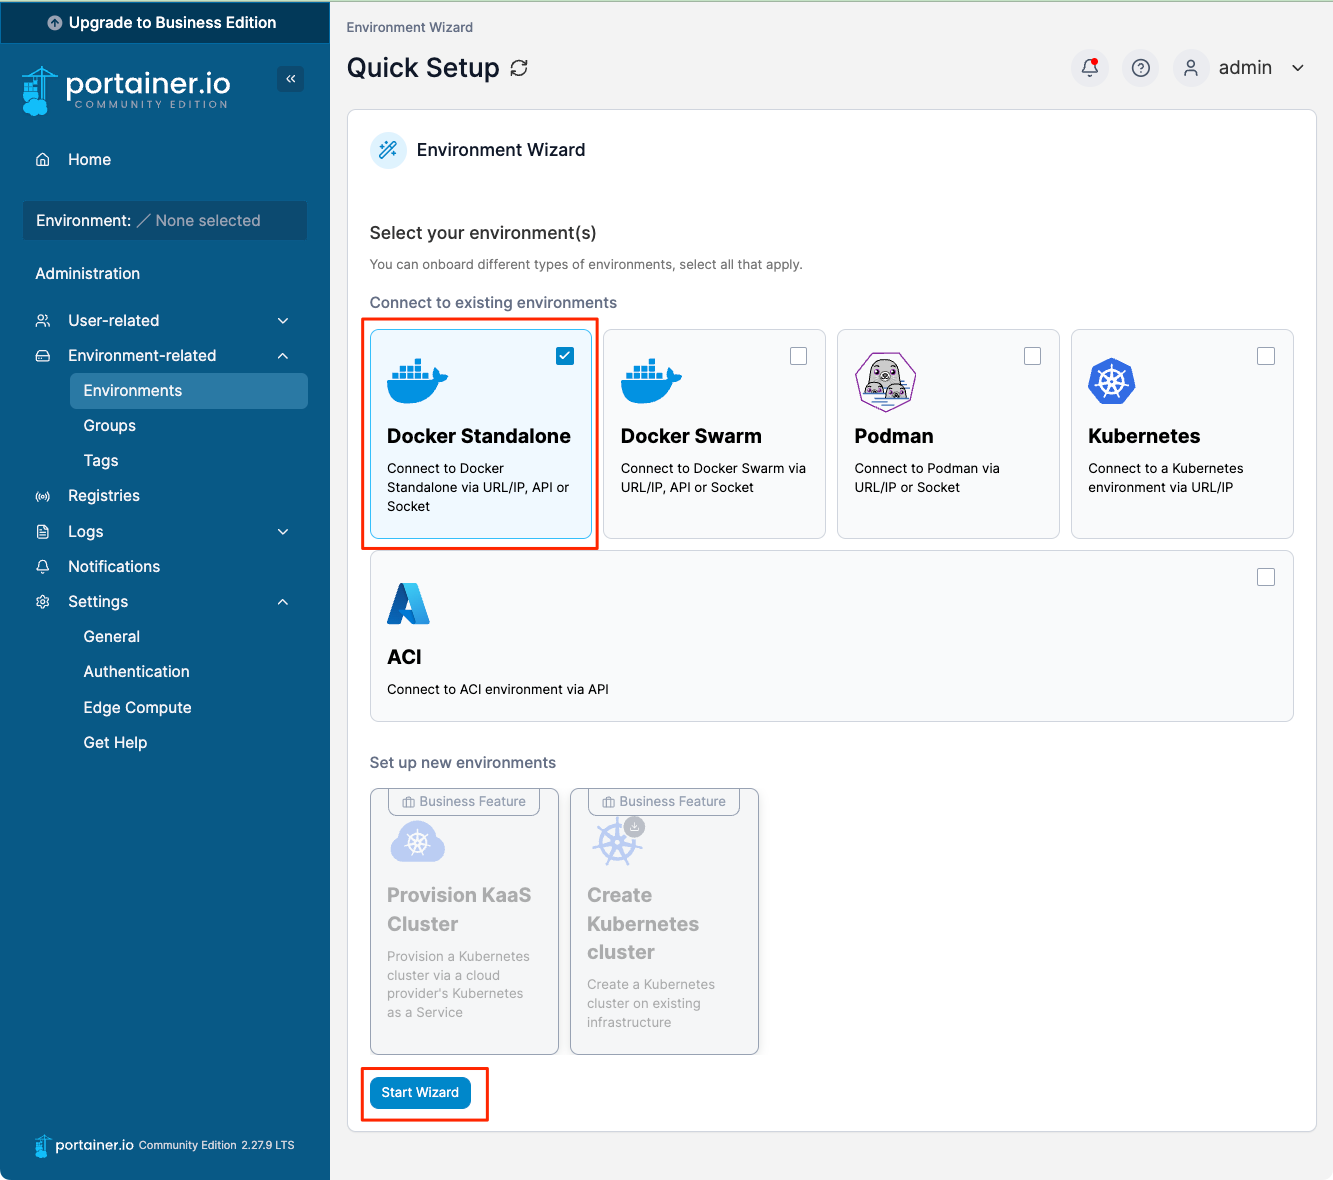Click Upgrade to Business Edition banner
This screenshot has height=1180, width=1333.
point(165,22)
